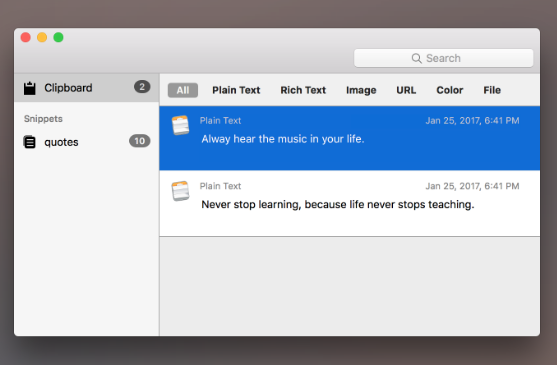Viewport: 557px width, 365px height.
Task: Click the Clipboard icon in sidebar
Action: 29,88
